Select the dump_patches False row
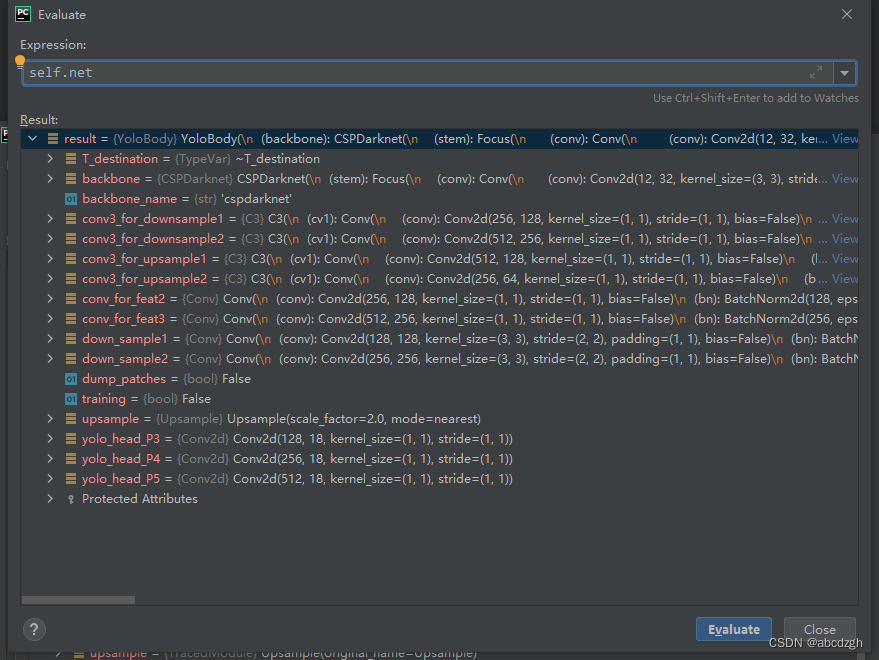This screenshot has height=660, width=879. click(x=440, y=379)
